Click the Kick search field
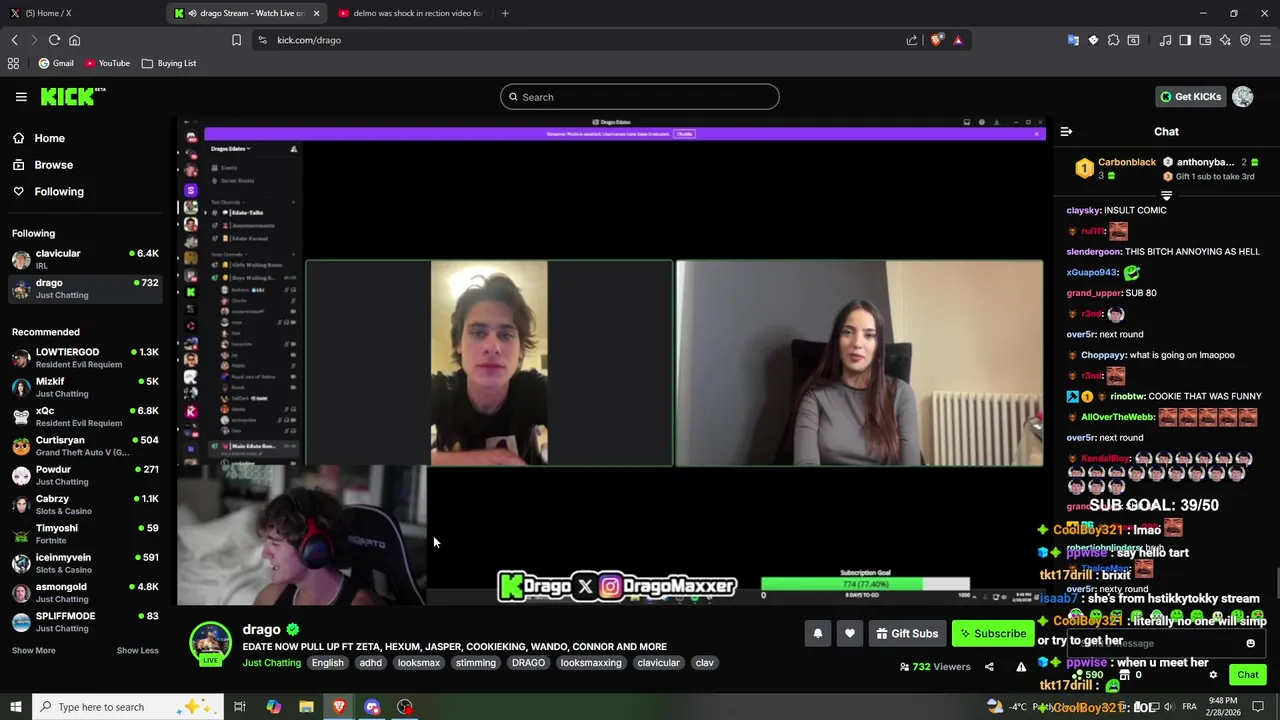Image resolution: width=1280 pixels, height=720 pixels. pos(640,97)
